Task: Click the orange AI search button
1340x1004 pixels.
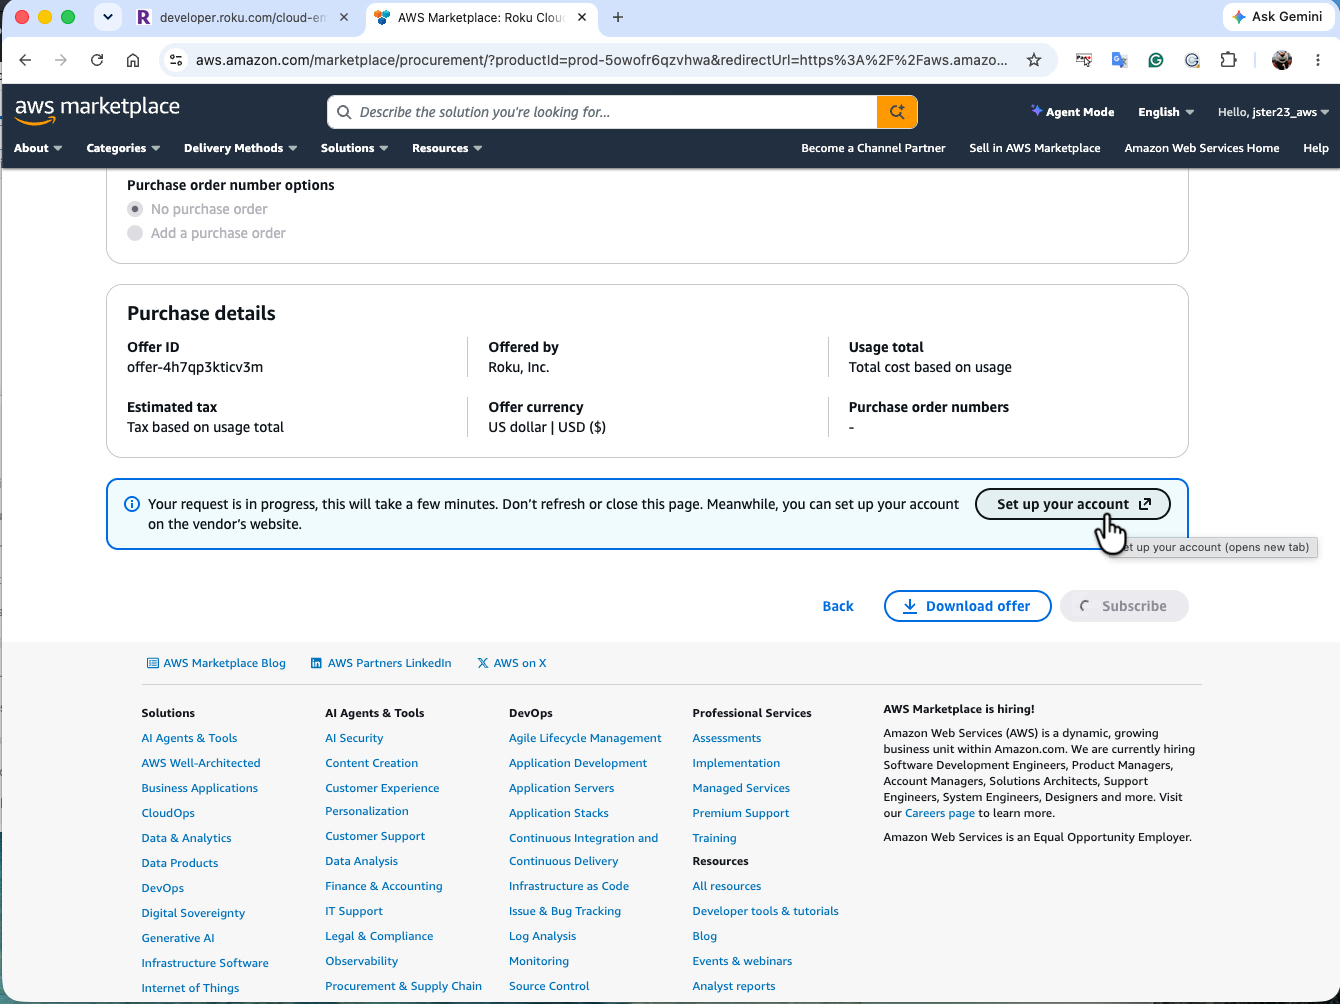Action: 897,112
